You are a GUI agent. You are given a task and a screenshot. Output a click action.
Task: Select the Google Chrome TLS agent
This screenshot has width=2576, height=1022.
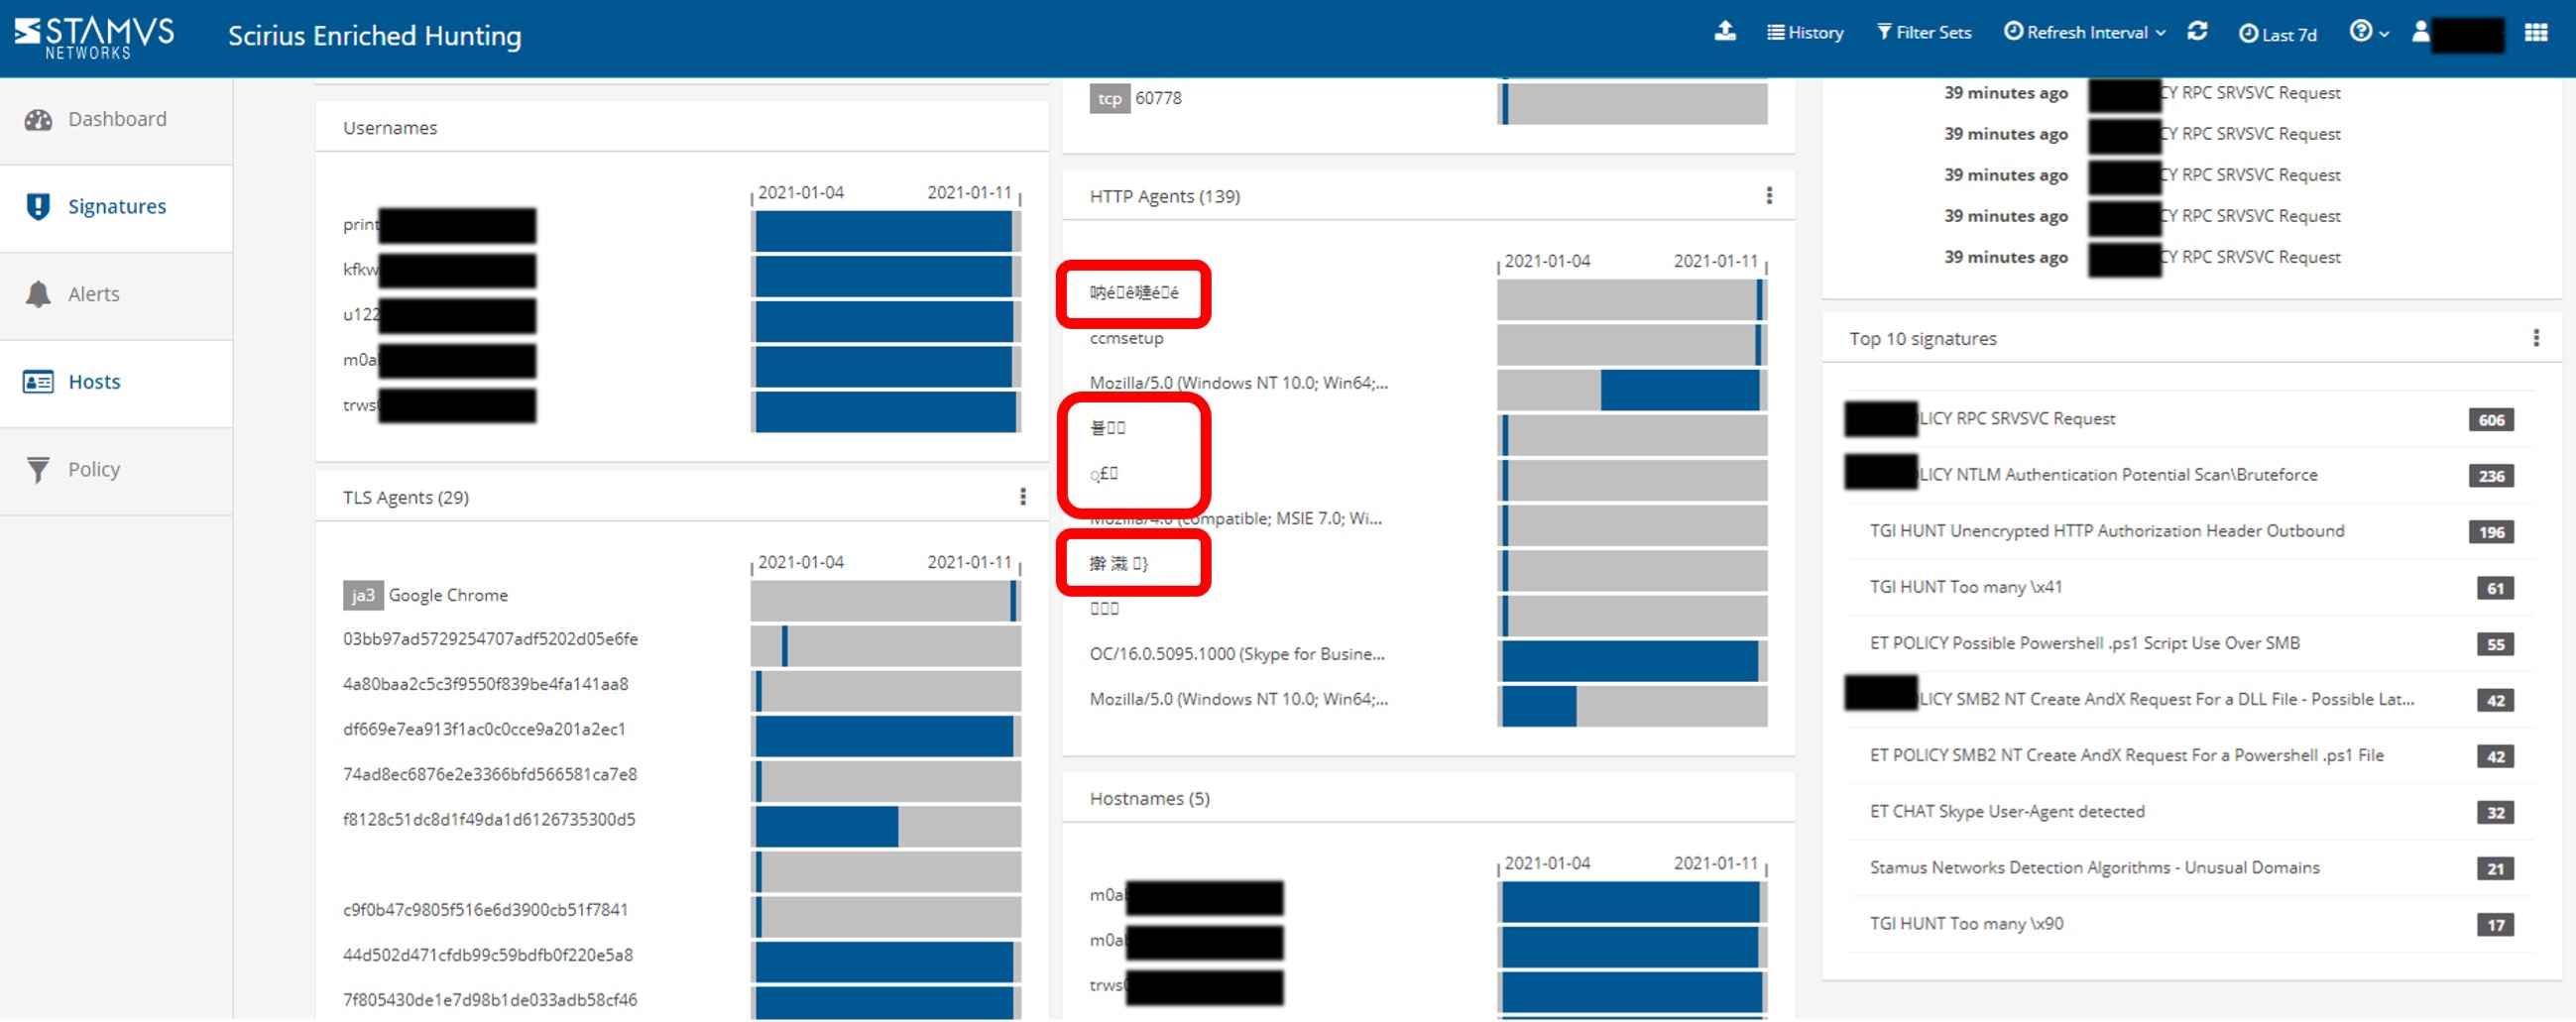coord(448,595)
